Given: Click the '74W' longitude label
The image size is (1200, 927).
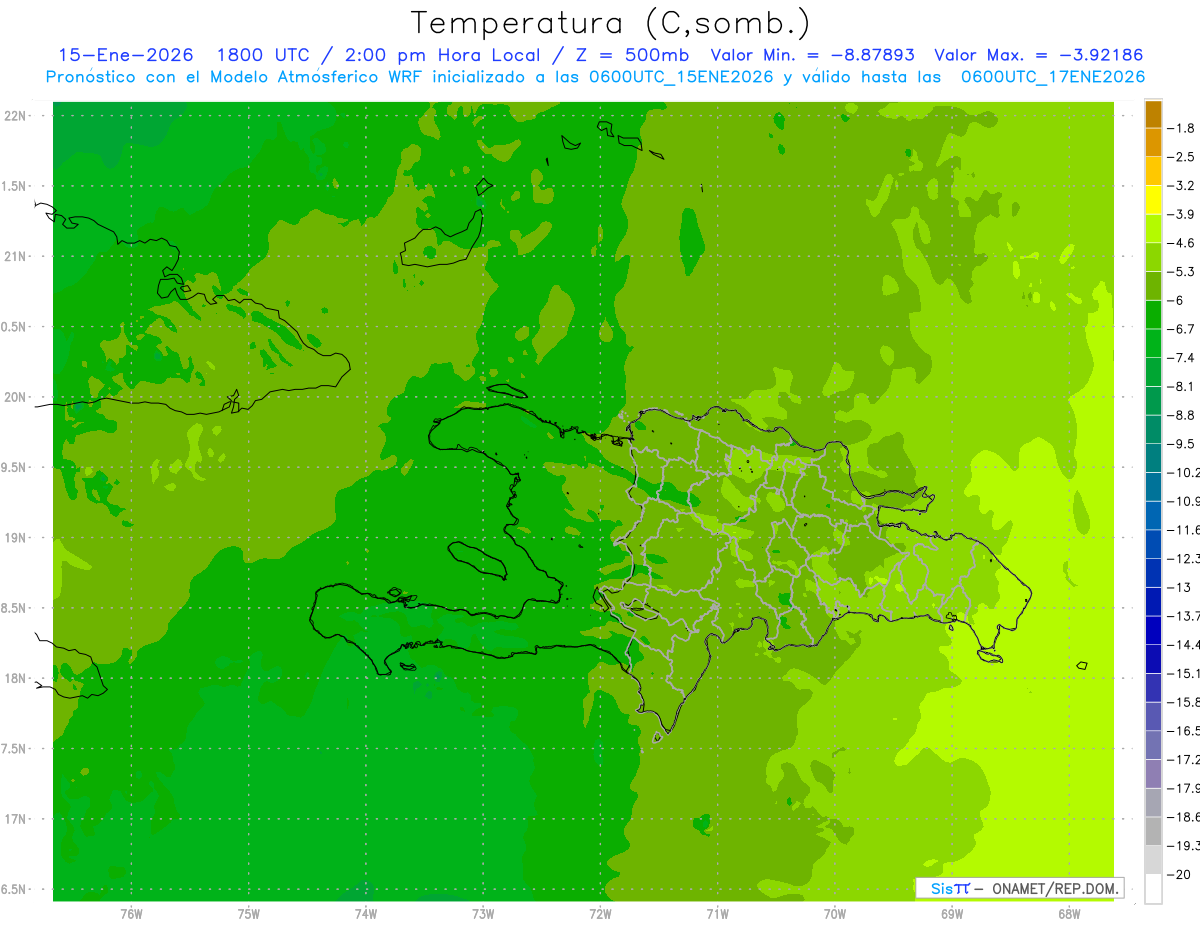Looking at the screenshot, I should (x=366, y=913).
